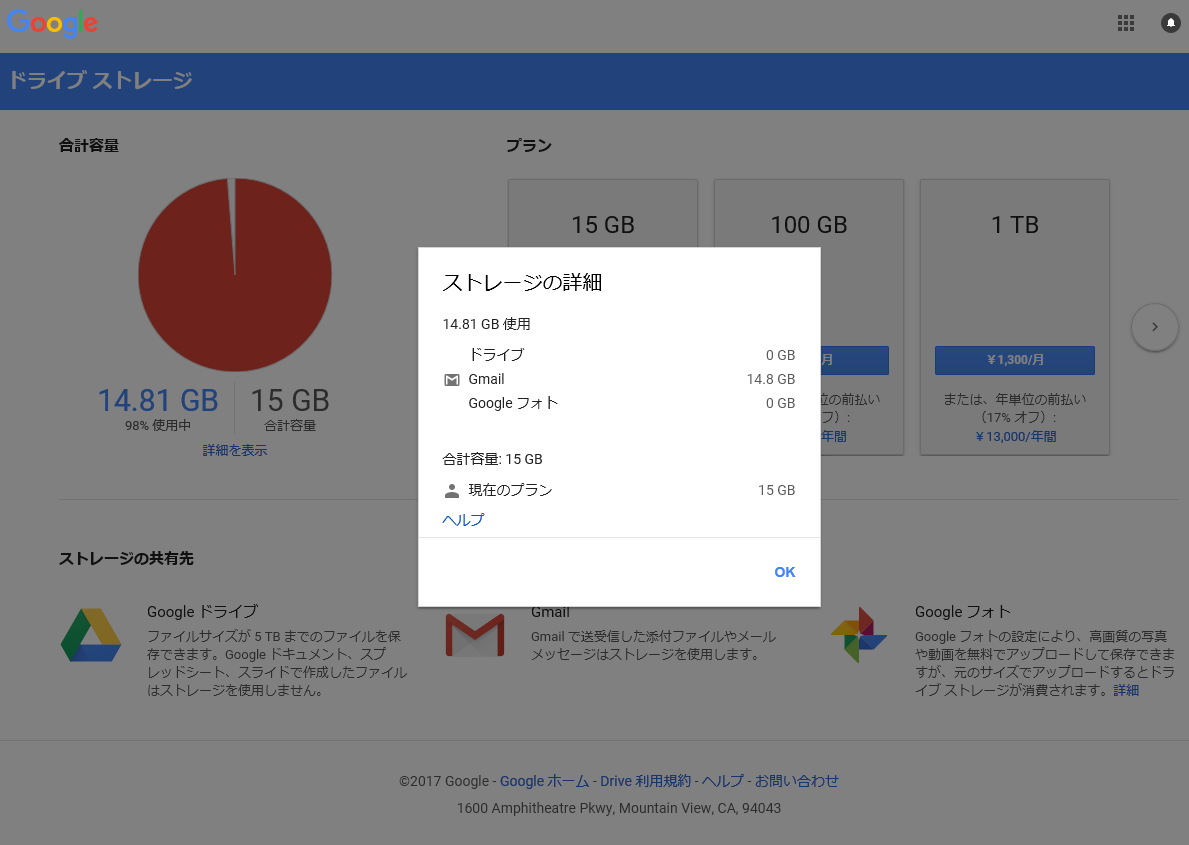Screen dimensions: 1189x845
Task: Click the Google フォト row in dialog
Action: tap(619, 404)
